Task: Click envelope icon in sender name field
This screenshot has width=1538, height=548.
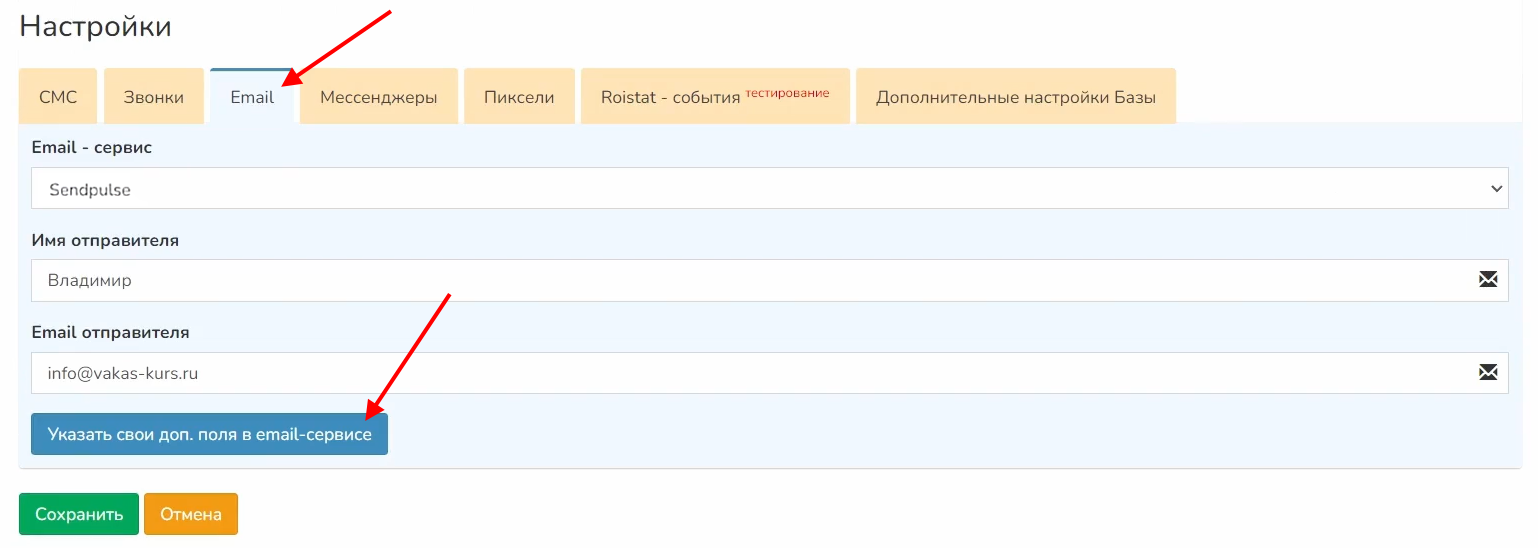Action: (x=1488, y=280)
